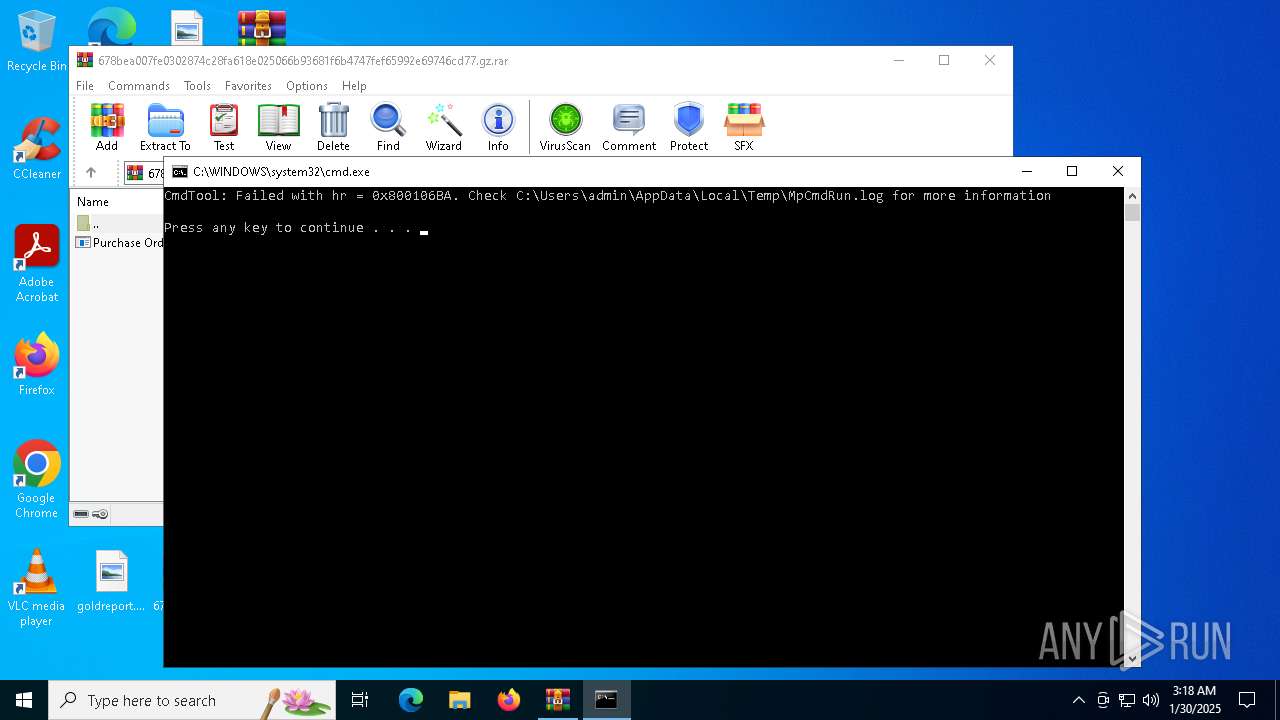The image size is (1280, 720).
Task: Click the network icon in system tray
Action: pos(1127,700)
